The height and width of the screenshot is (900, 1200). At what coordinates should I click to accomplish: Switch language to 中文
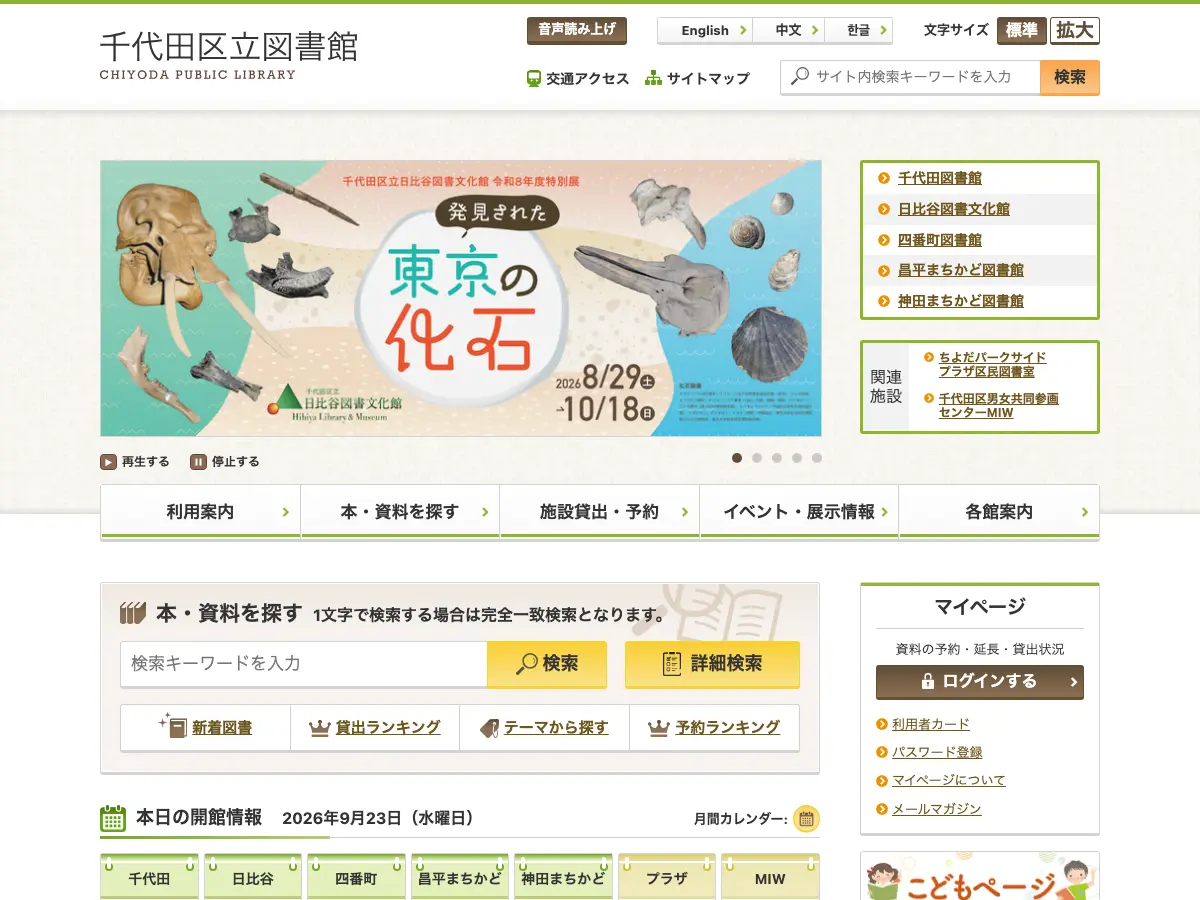click(789, 31)
